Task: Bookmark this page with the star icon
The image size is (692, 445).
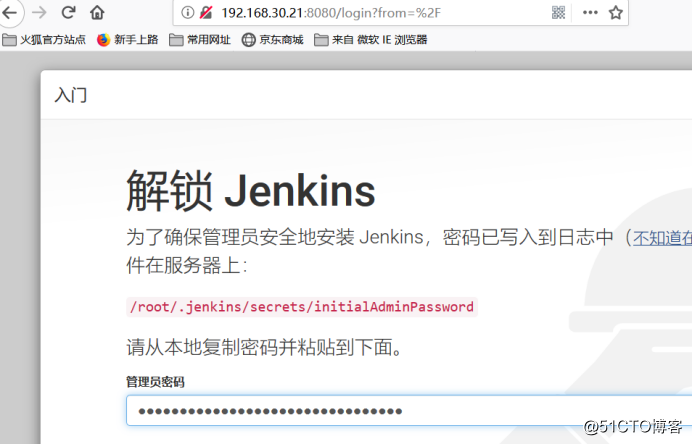Action: (x=616, y=12)
